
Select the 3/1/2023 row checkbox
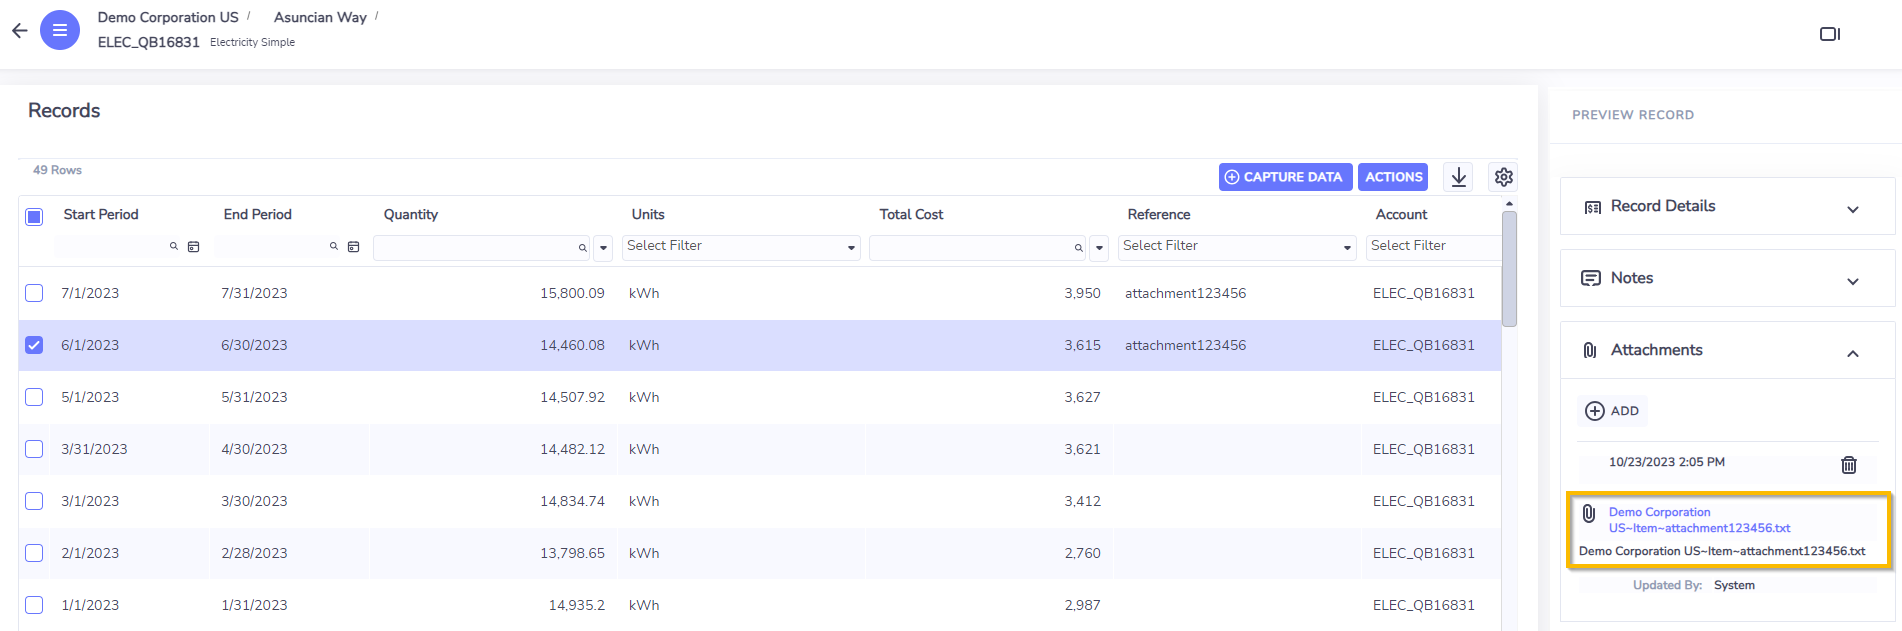(34, 501)
